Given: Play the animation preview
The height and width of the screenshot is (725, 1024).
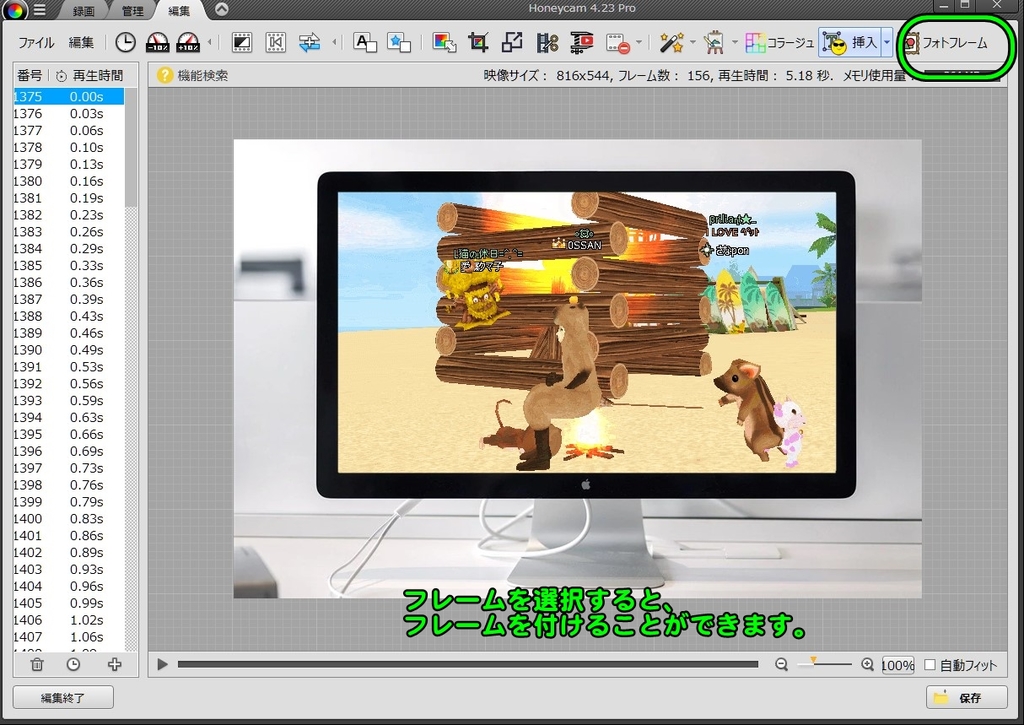Looking at the screenshot, I should [x=162, y=665].
